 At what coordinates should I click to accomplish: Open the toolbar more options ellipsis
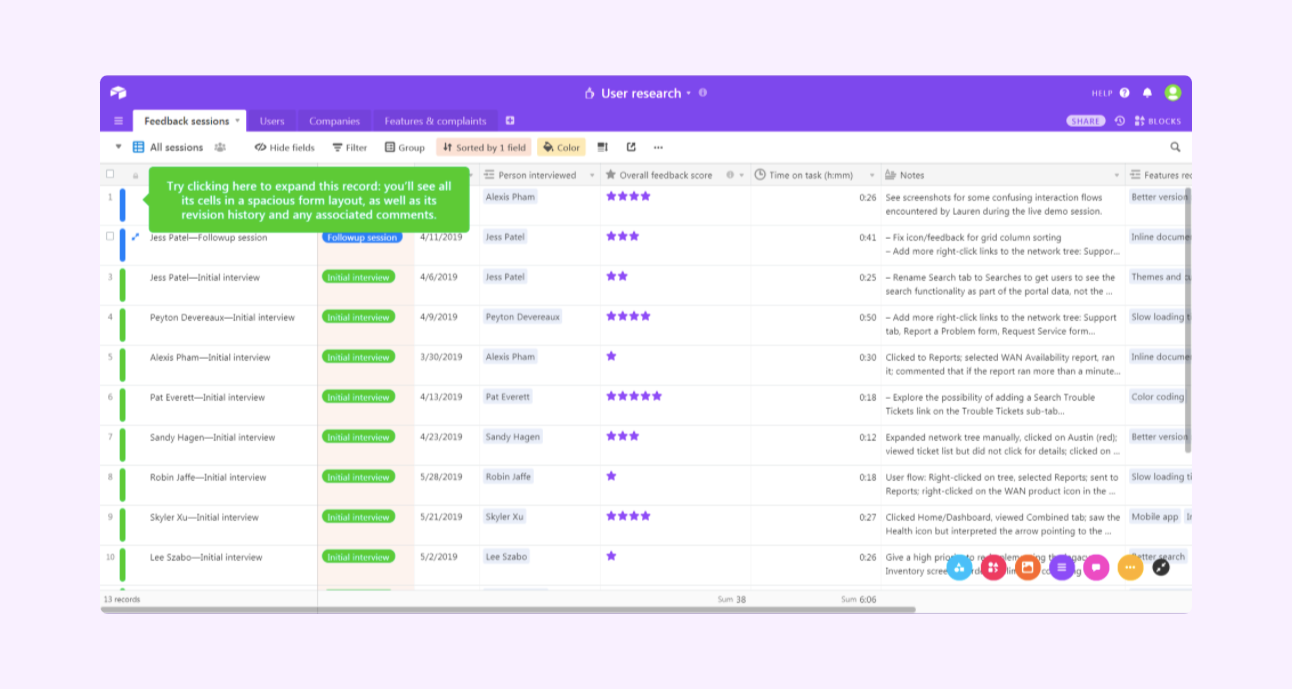tap(658, 147)
